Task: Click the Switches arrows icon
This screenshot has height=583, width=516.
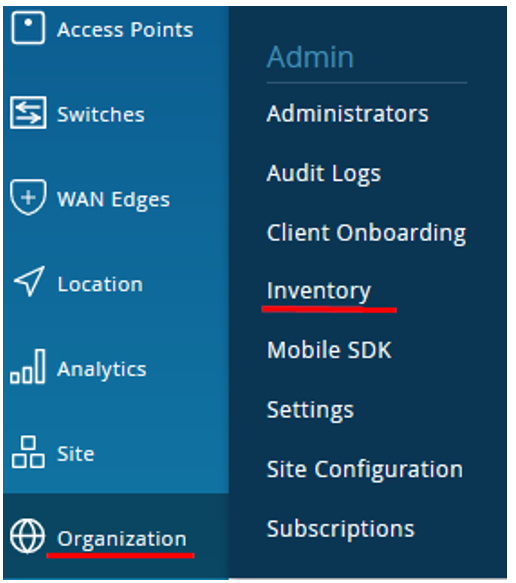Action: [x=28, y=112]
